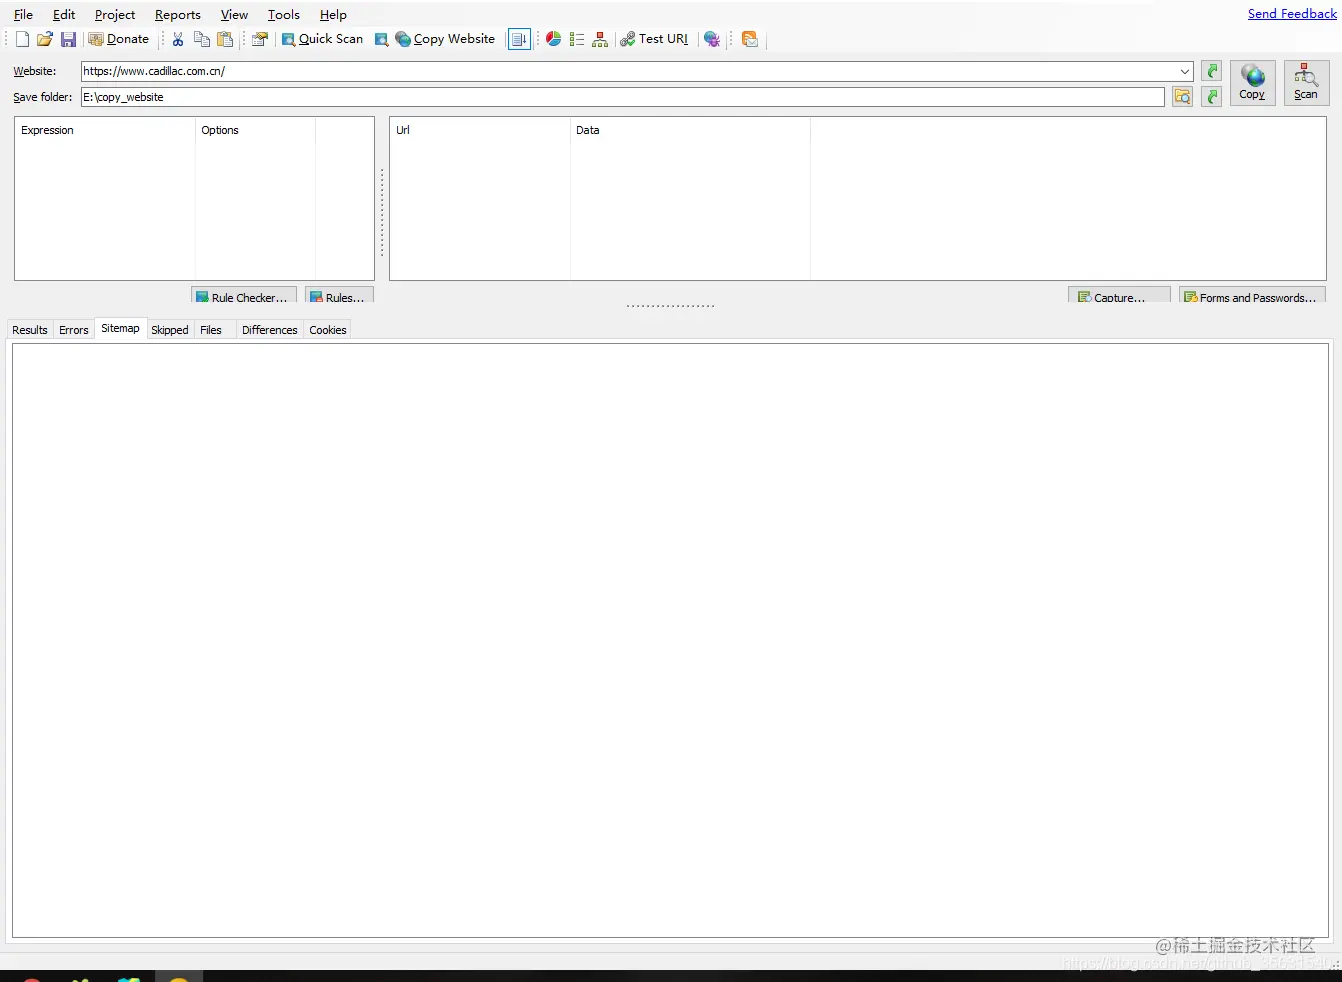Image resolution: width=1342 pixels, height=982 pixels.
Task: Open the Reports menu
Action: [178, 15]
